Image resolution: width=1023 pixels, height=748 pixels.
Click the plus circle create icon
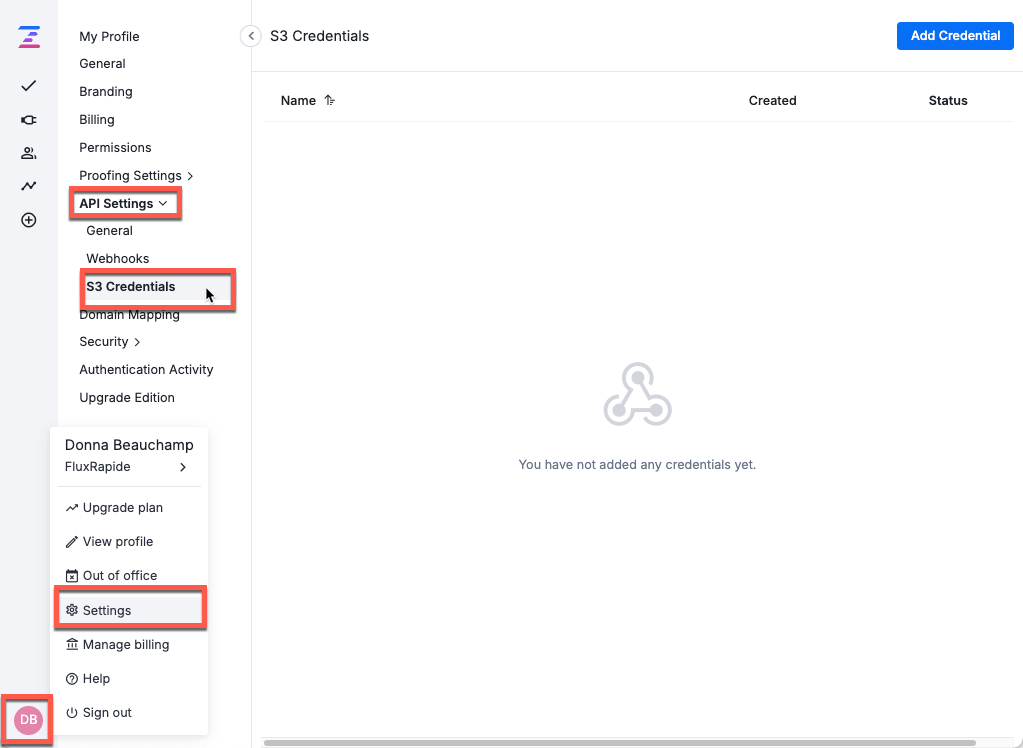[29, 220]
